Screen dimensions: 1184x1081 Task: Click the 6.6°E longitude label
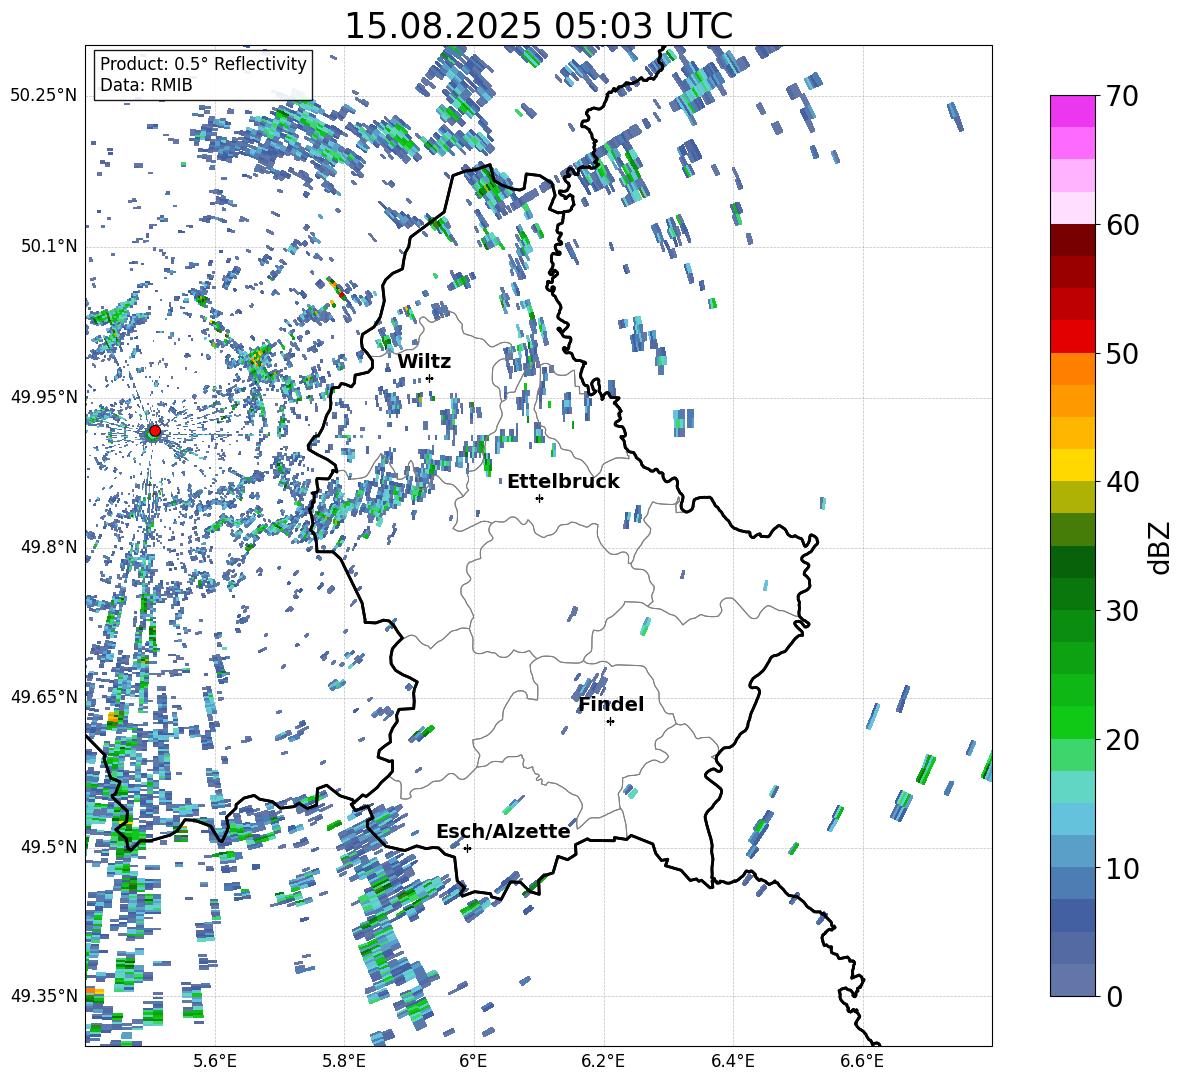(x=862, y=1061)
